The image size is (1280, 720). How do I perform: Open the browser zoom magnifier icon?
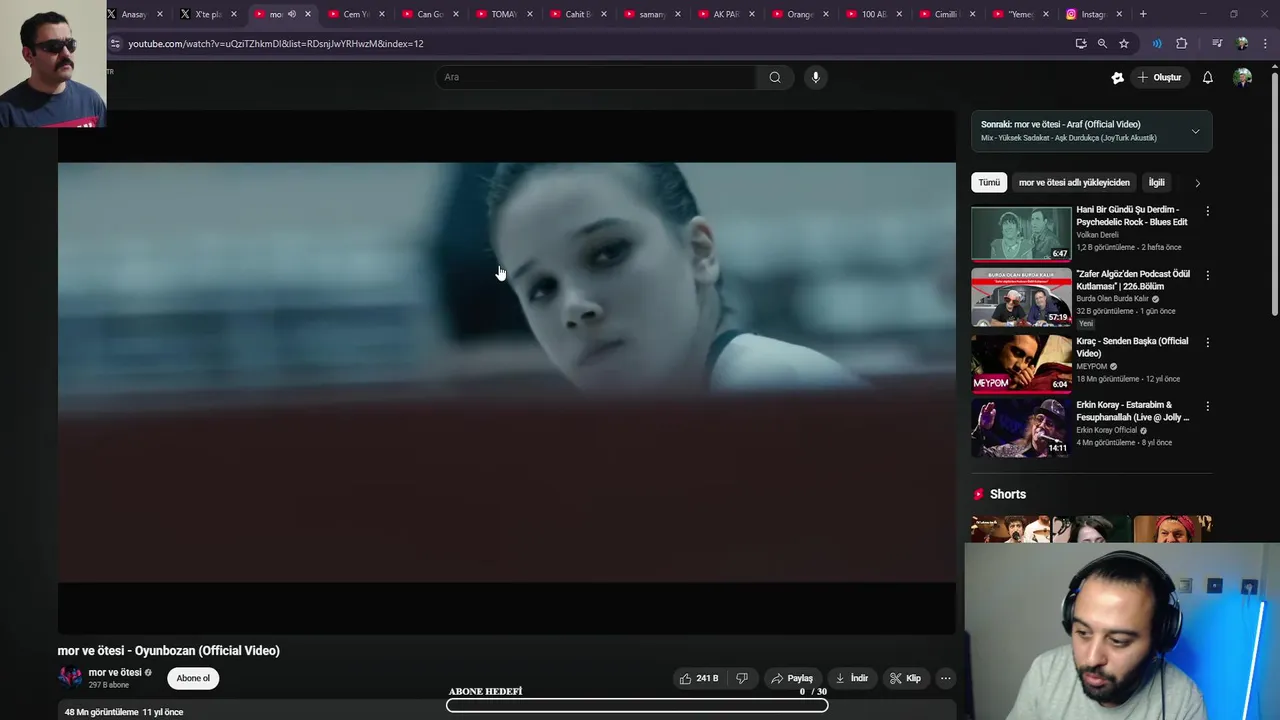click(1102, 44)
